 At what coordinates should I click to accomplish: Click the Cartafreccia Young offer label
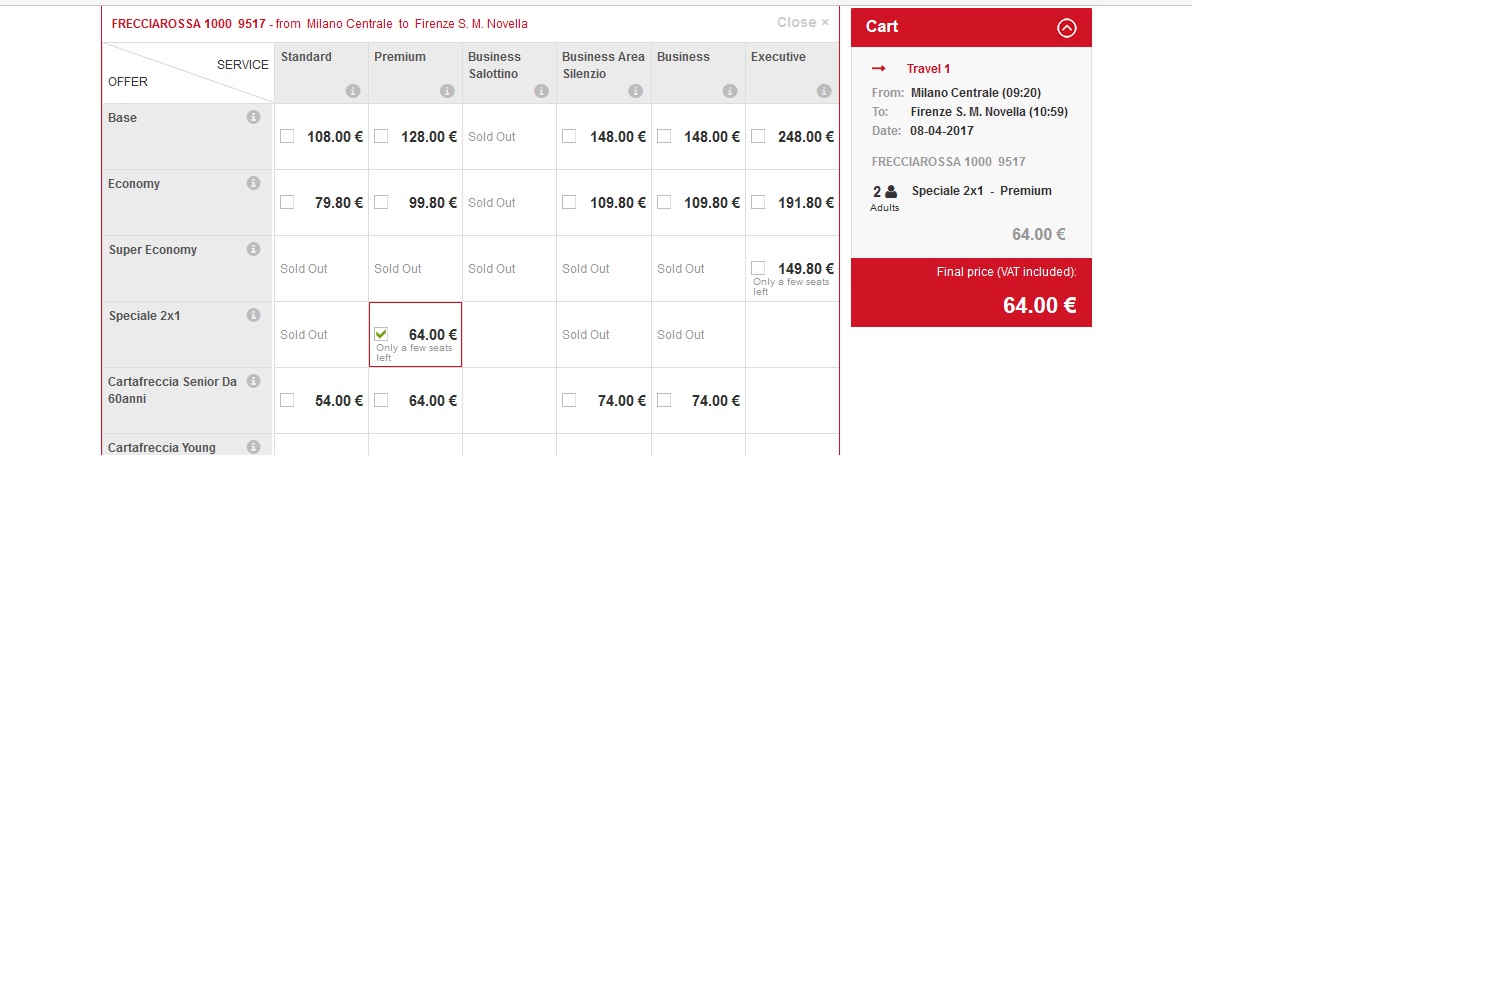pyautogui.click(x=162, y=448)
